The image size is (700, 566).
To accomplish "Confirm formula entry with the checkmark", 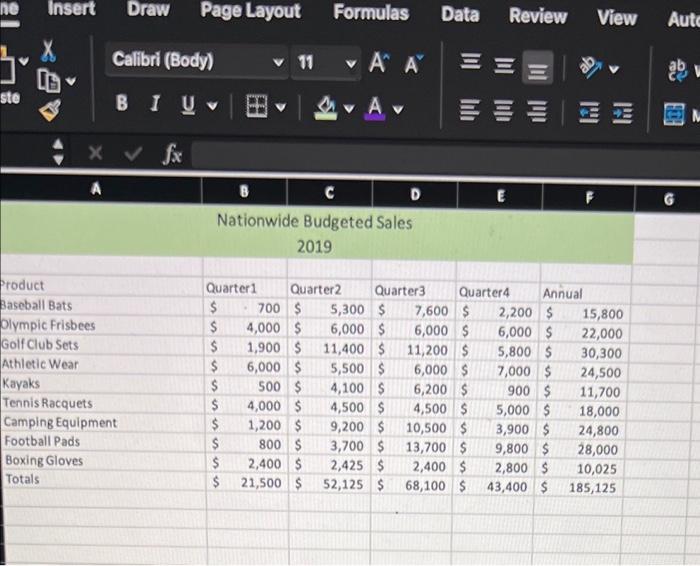I will pos(133,154).
